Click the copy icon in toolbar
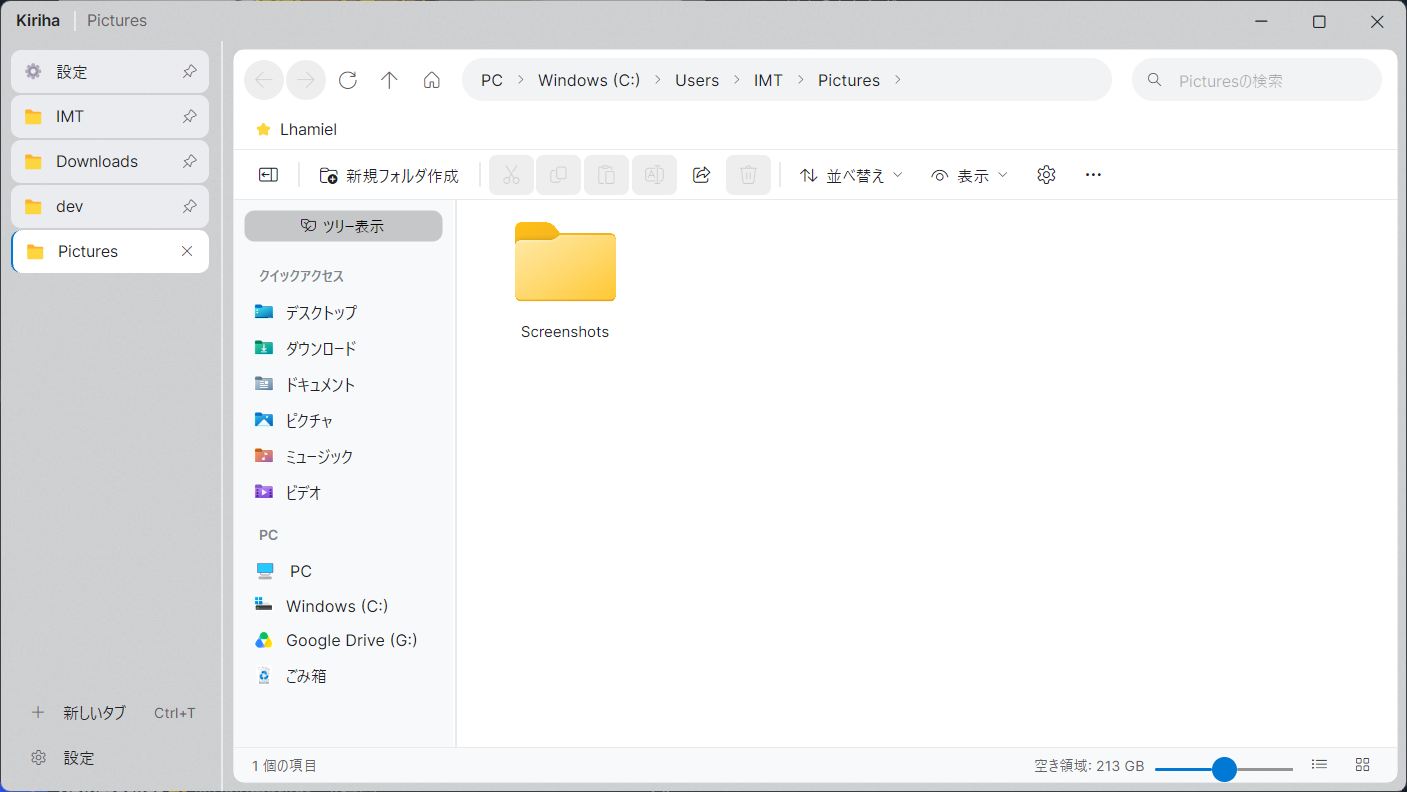 click(558, 175)
